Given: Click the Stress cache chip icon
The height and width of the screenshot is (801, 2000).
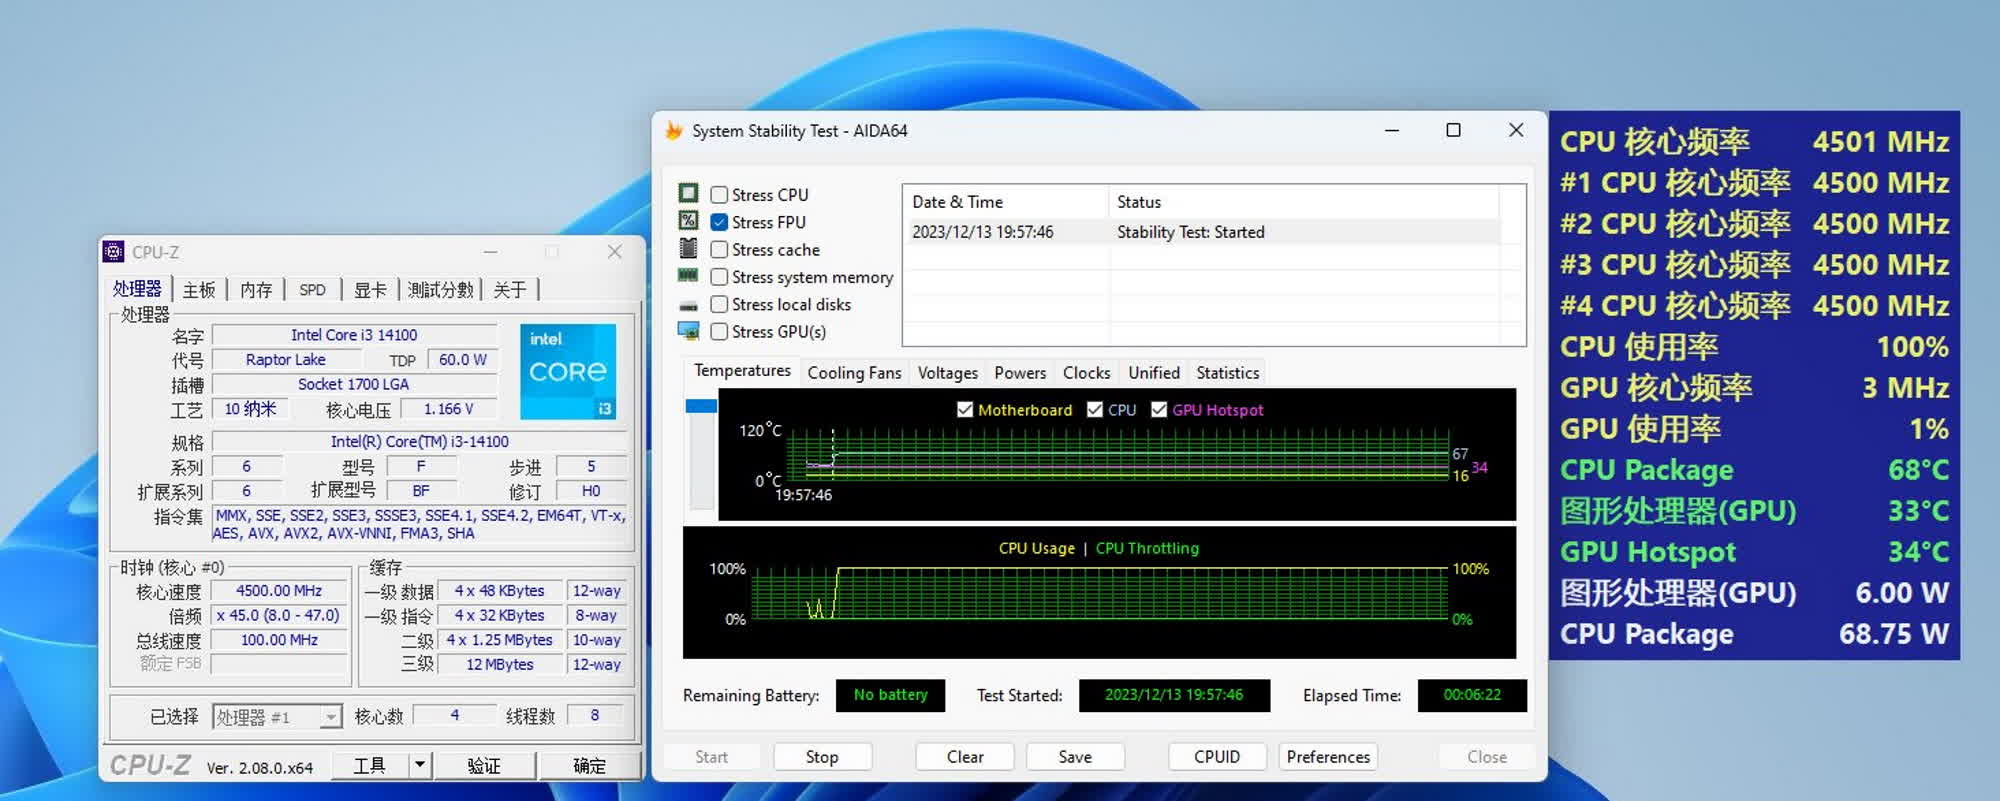Looking at the screenshot, I should [688, 248].
